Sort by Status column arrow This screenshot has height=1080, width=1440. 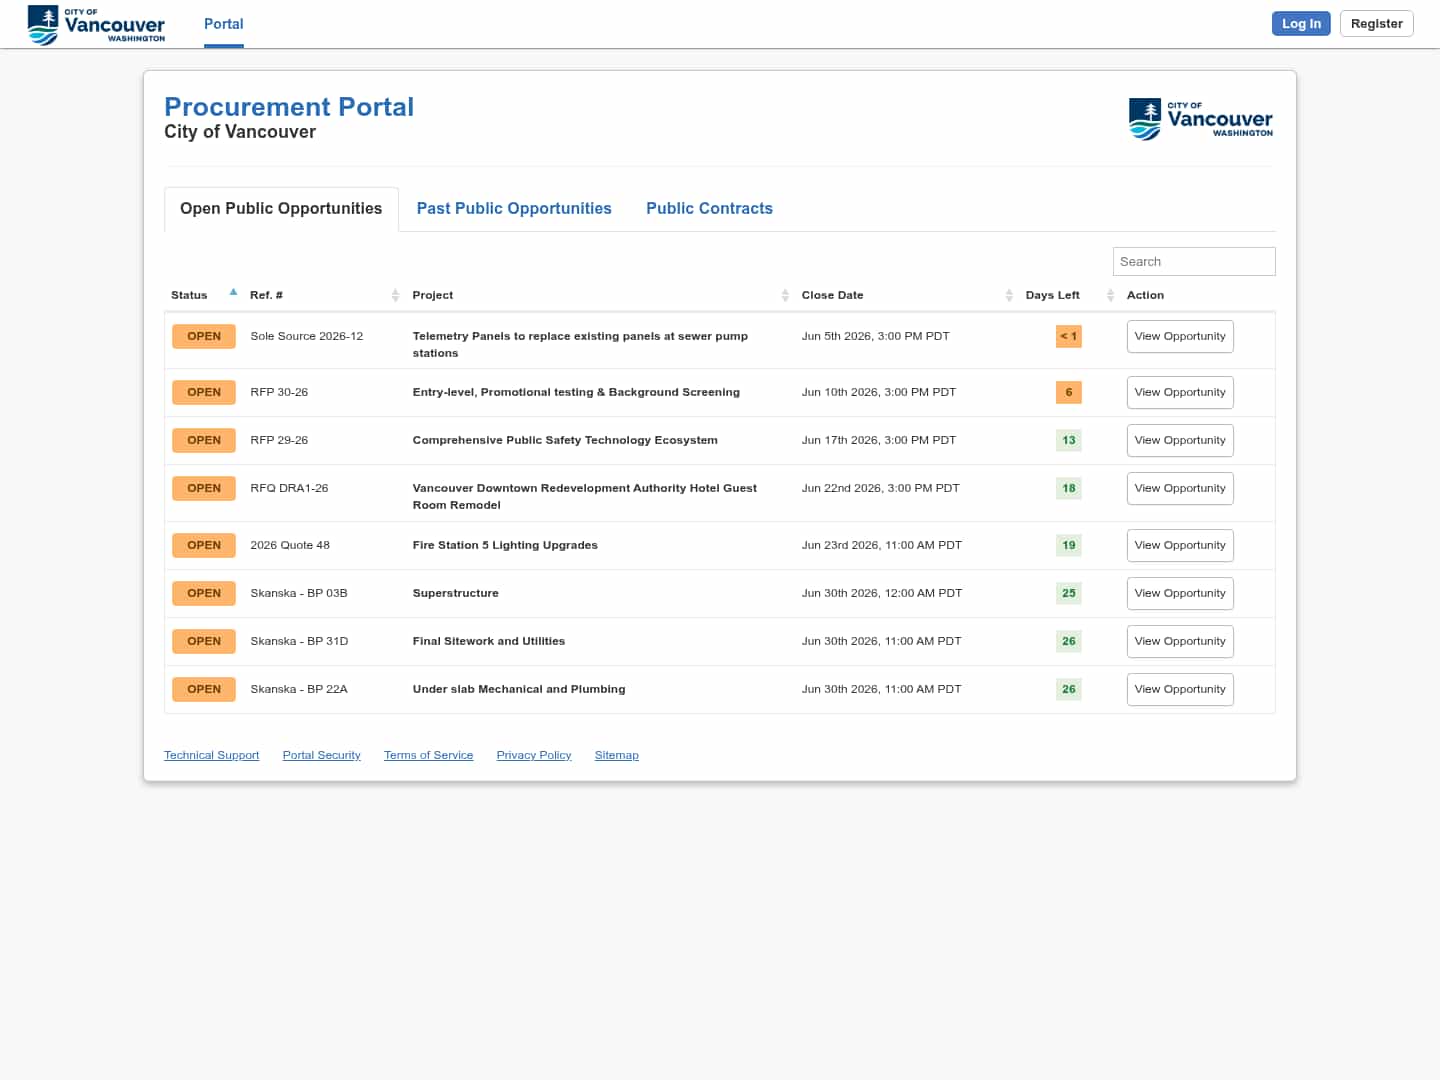pyautogui.click(x=233, y=293)
